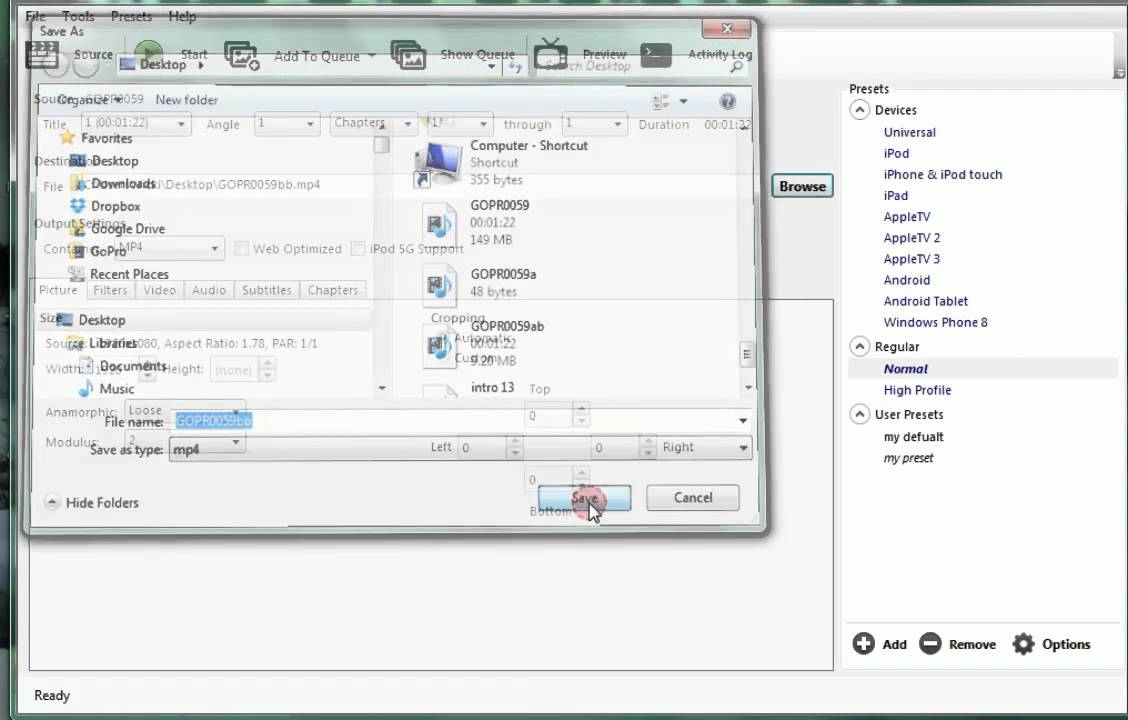This screenshot has height=720, width=1128.
Task: Select the AppleTV 3 preset
Action: (911, 259)
